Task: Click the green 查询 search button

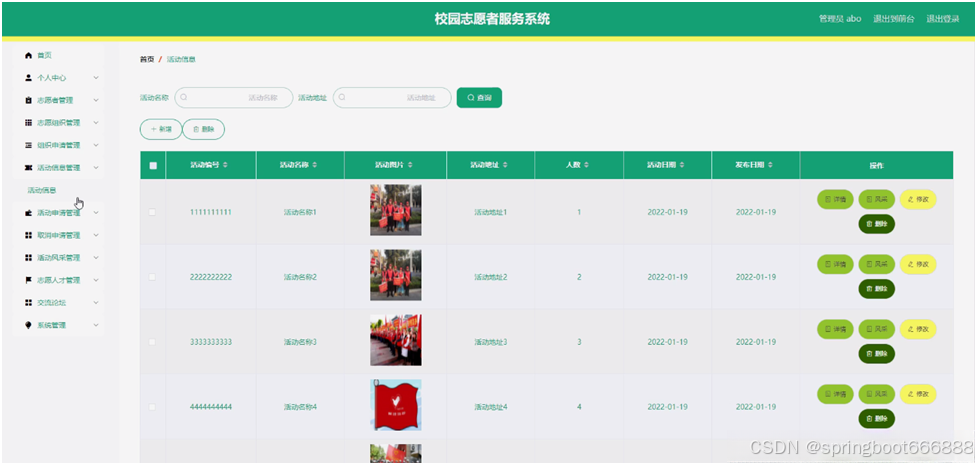Action: (x=479, y=97)
